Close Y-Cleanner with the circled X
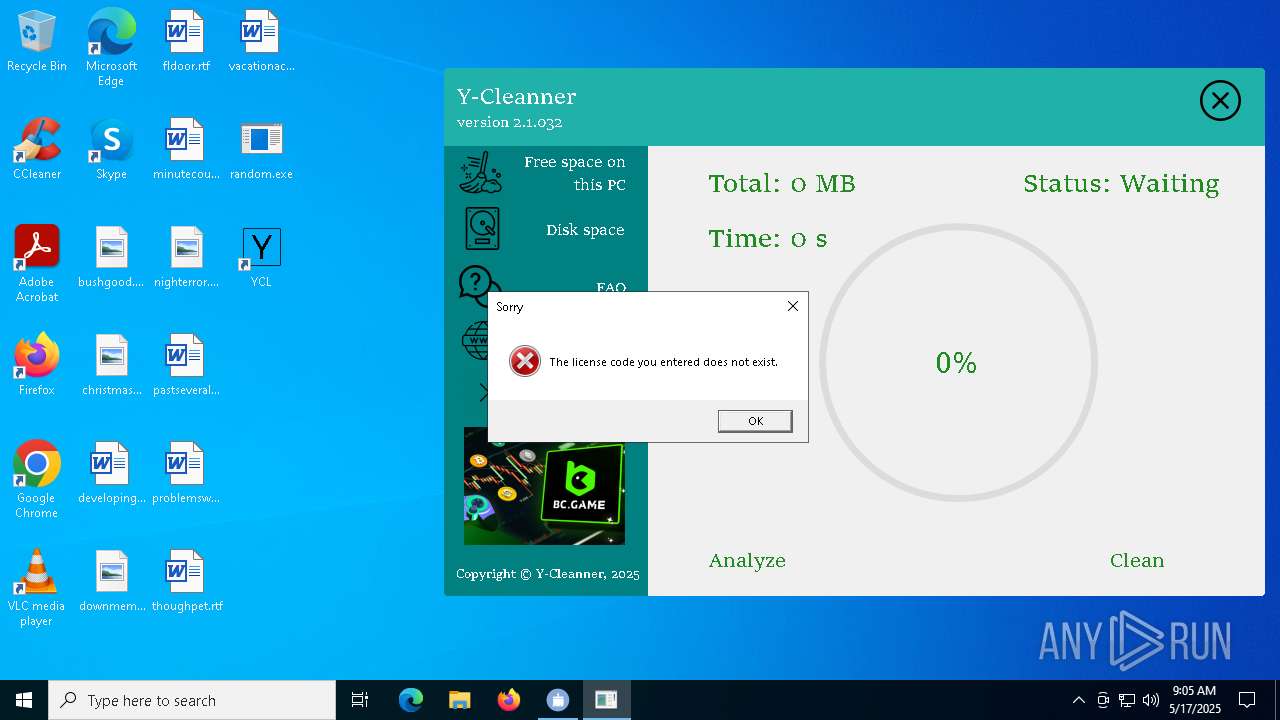The height and width of the screenshot is (720, 1280). click(x=1220, y=101)
